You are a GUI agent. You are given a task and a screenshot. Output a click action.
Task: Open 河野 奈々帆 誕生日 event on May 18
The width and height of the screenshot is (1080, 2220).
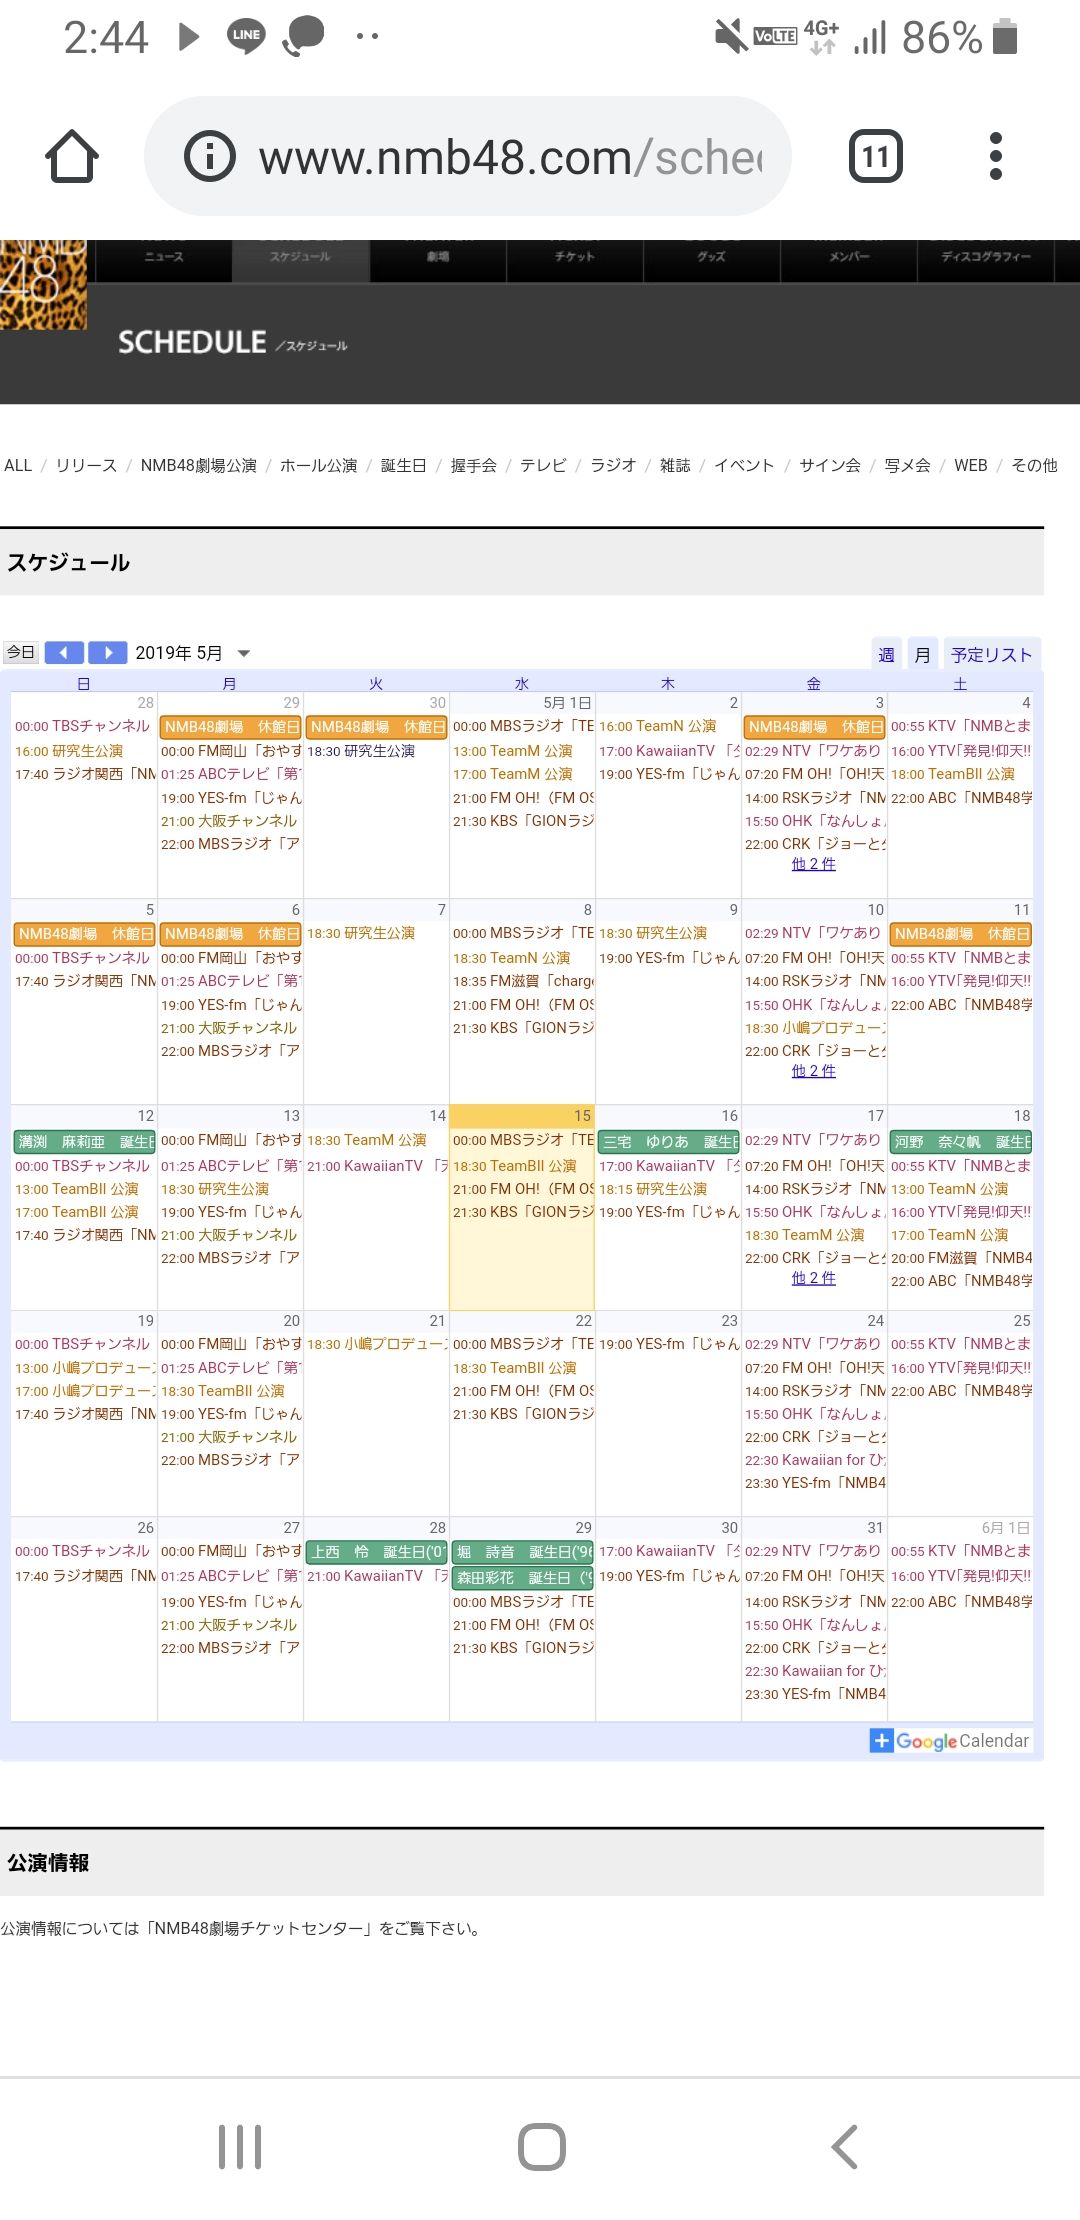[x=961, y=1142]
